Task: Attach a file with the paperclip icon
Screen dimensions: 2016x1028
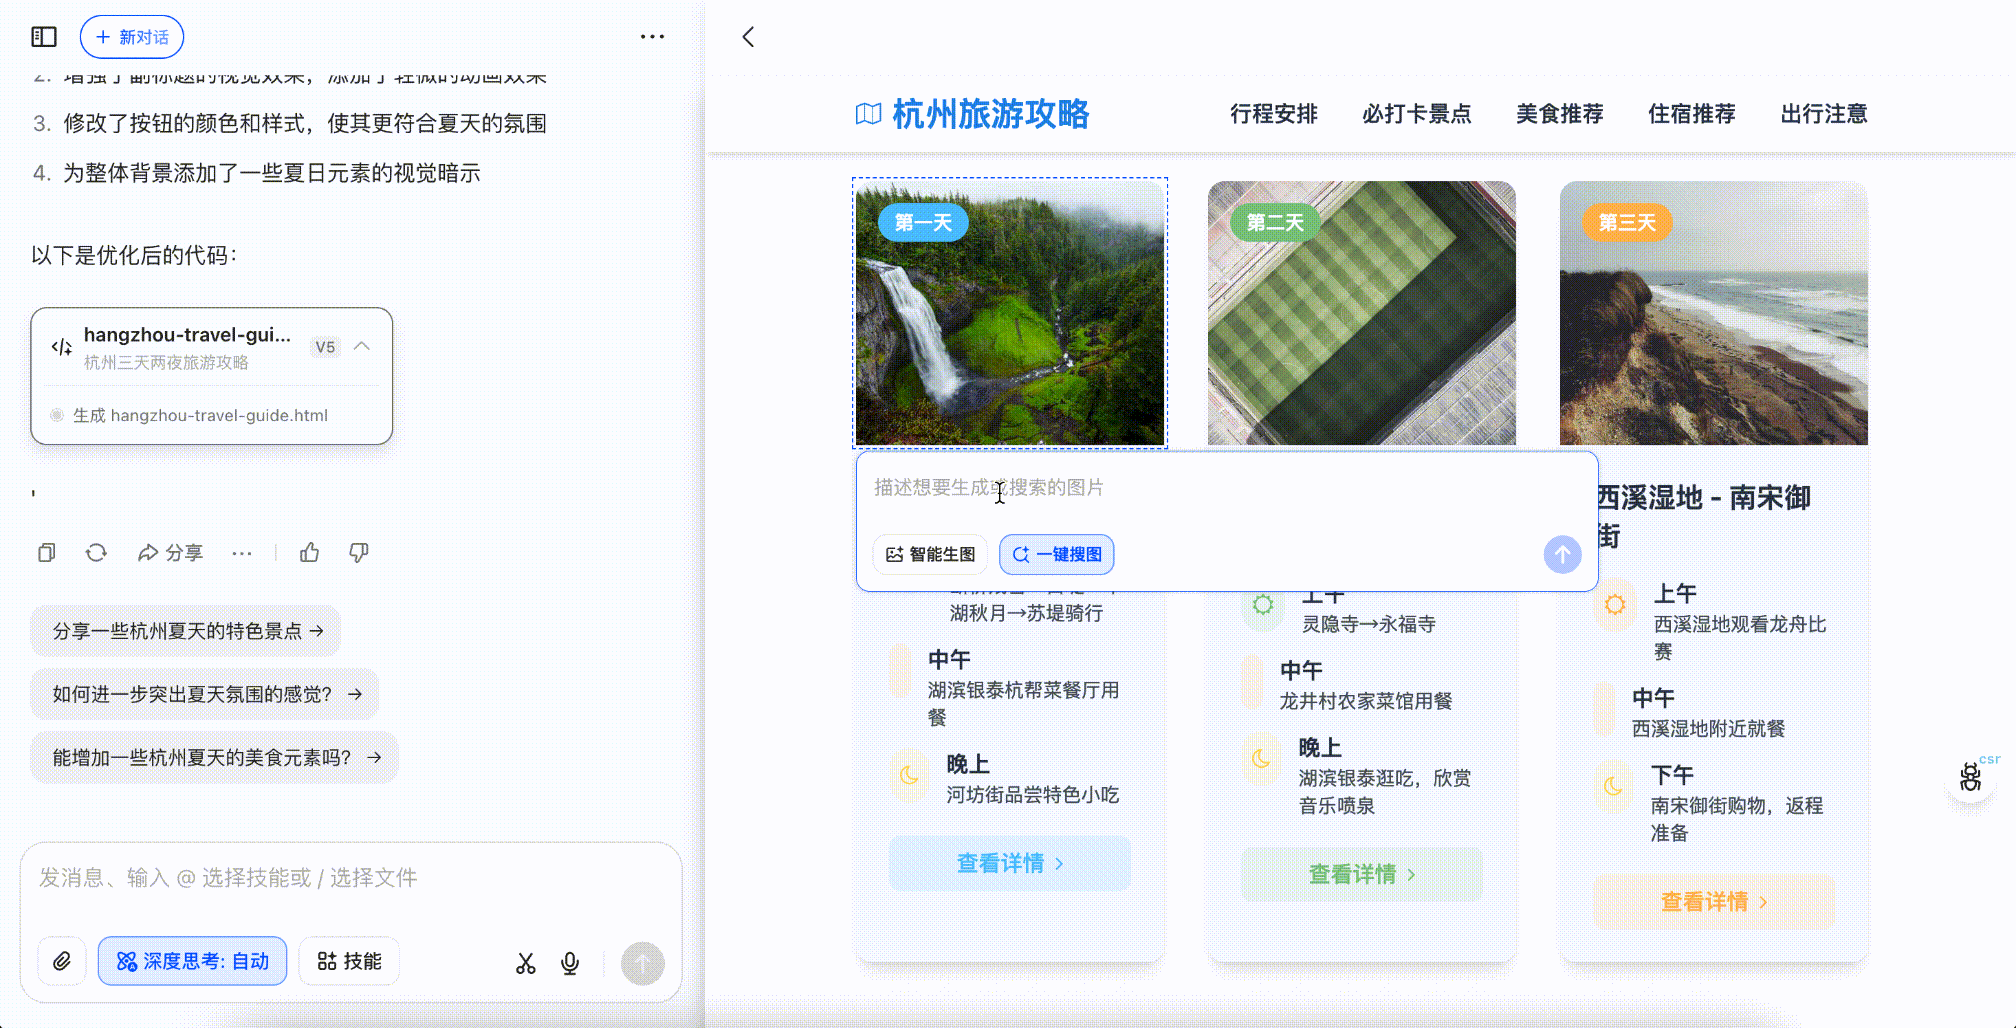Action: pos(62,961)
